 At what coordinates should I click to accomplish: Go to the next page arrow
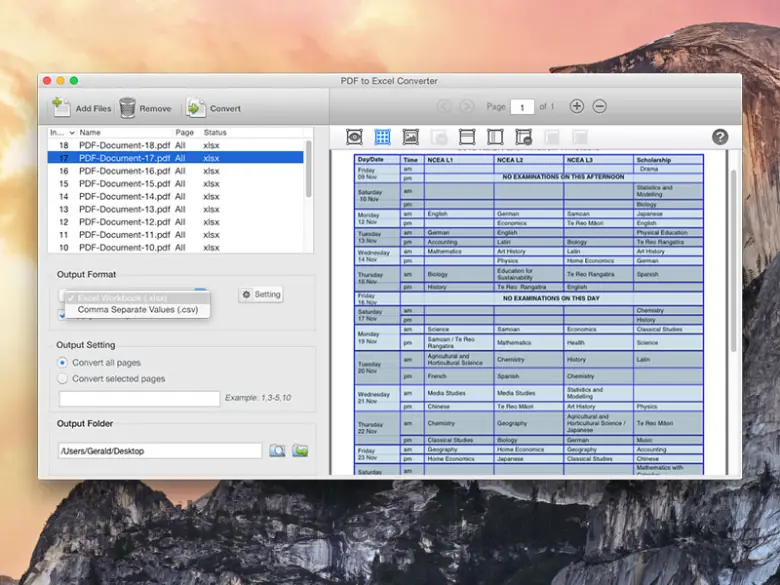click(467, 106)
